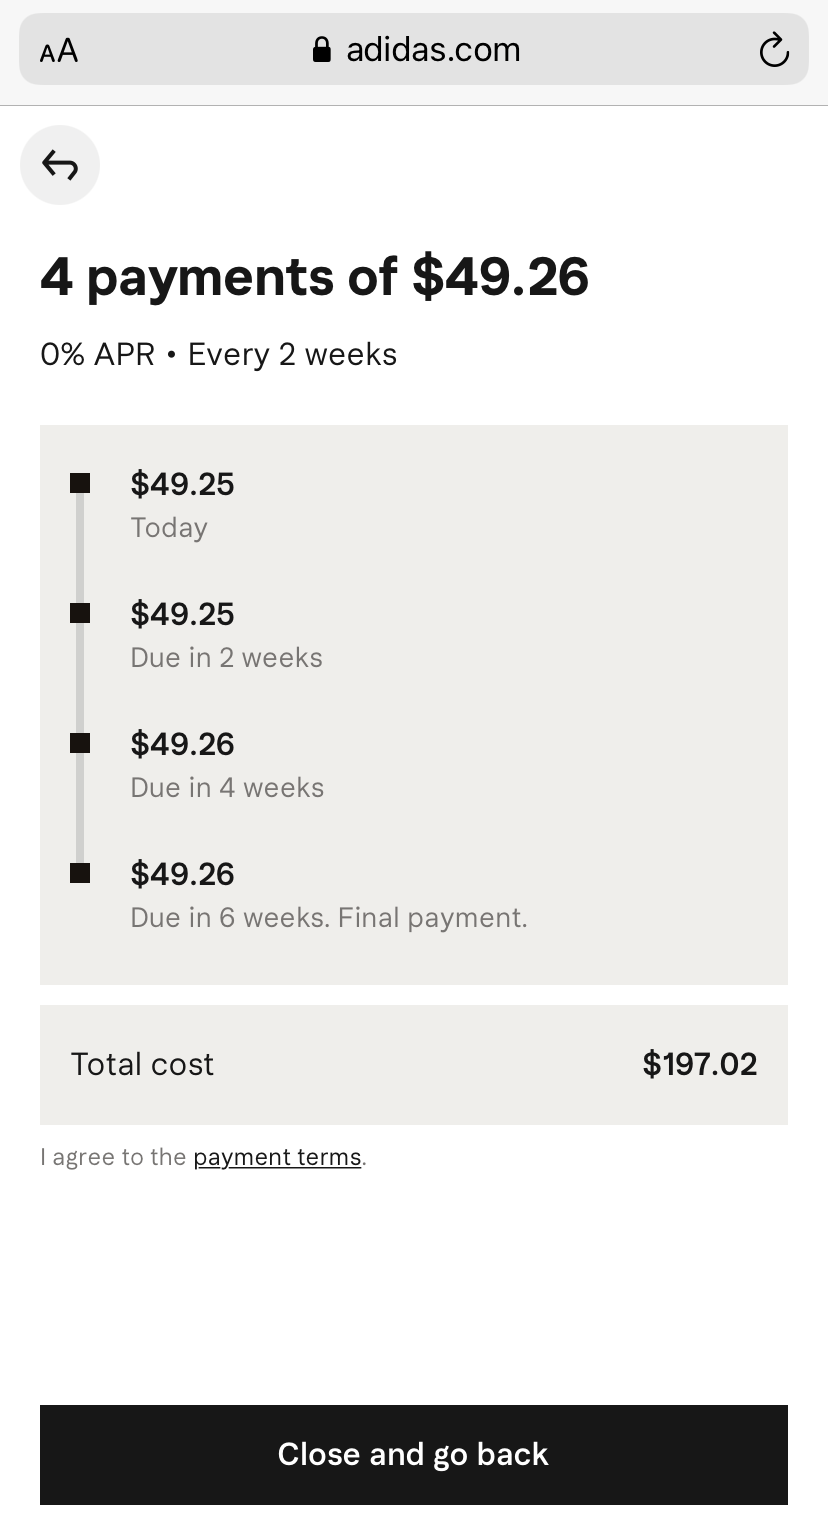Click the Total cost label
The height and width of the screenshot is (1530, 828).
pyautogui.click(x=142, y=1064)
